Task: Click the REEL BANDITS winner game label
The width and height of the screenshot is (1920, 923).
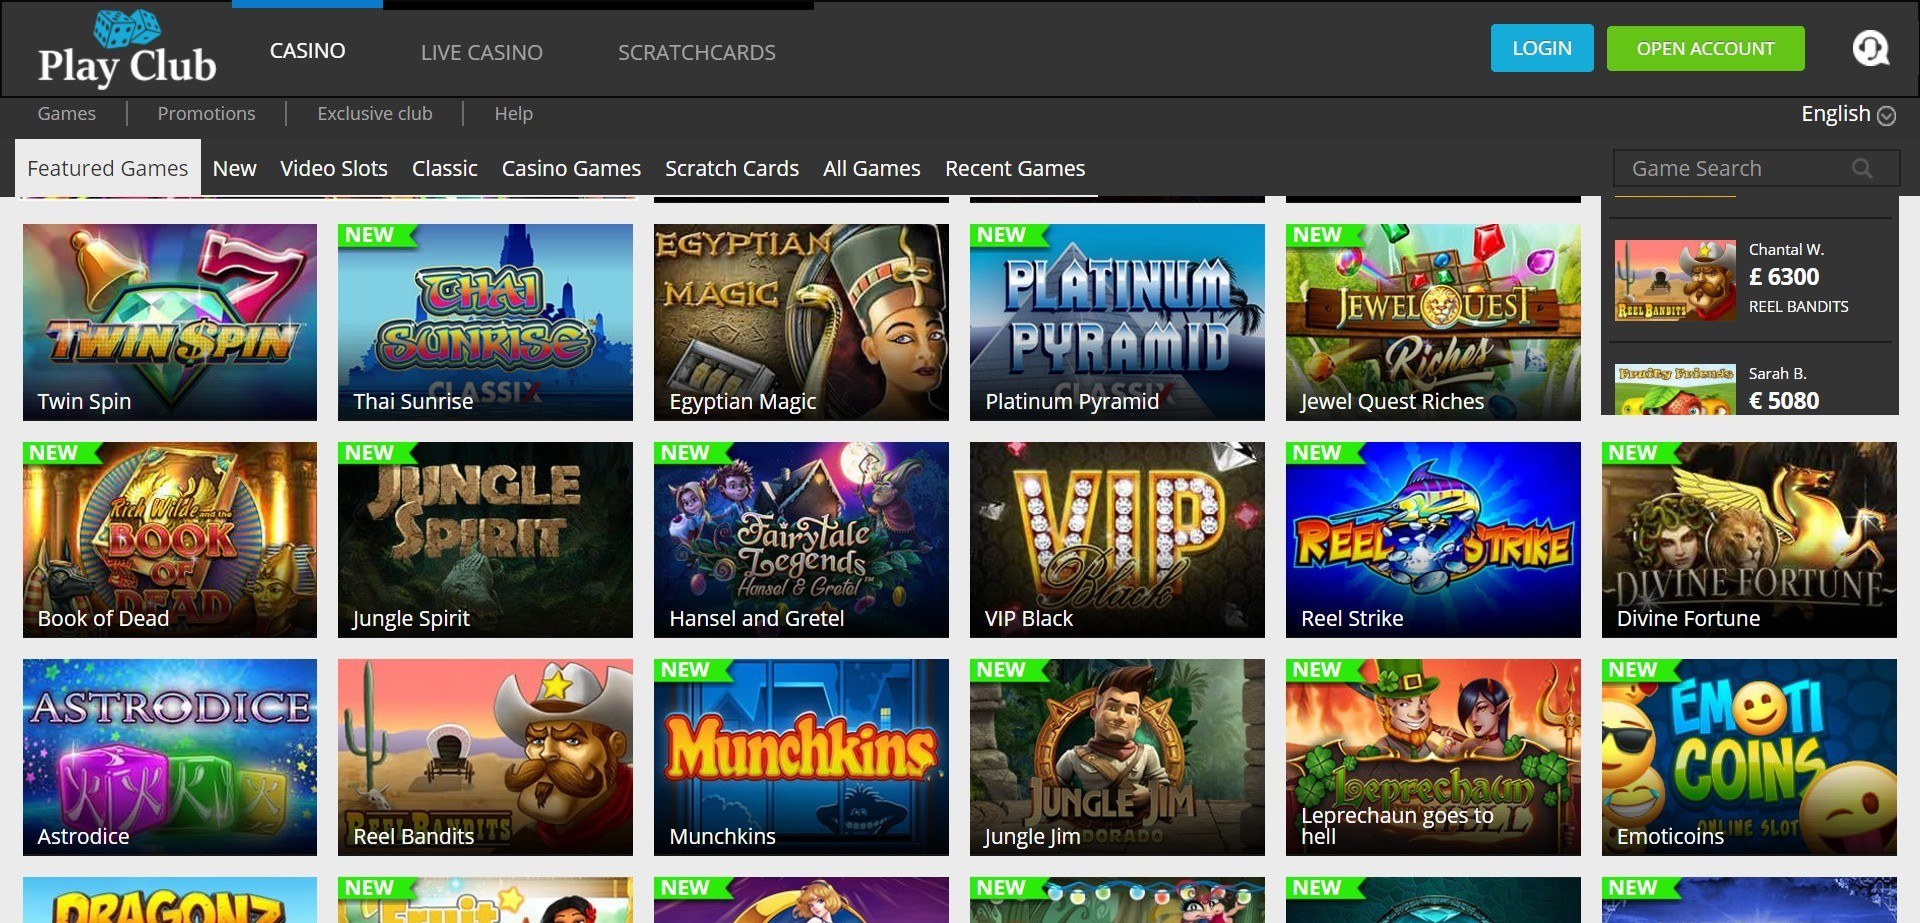Action: click(x=1798, y=307)
